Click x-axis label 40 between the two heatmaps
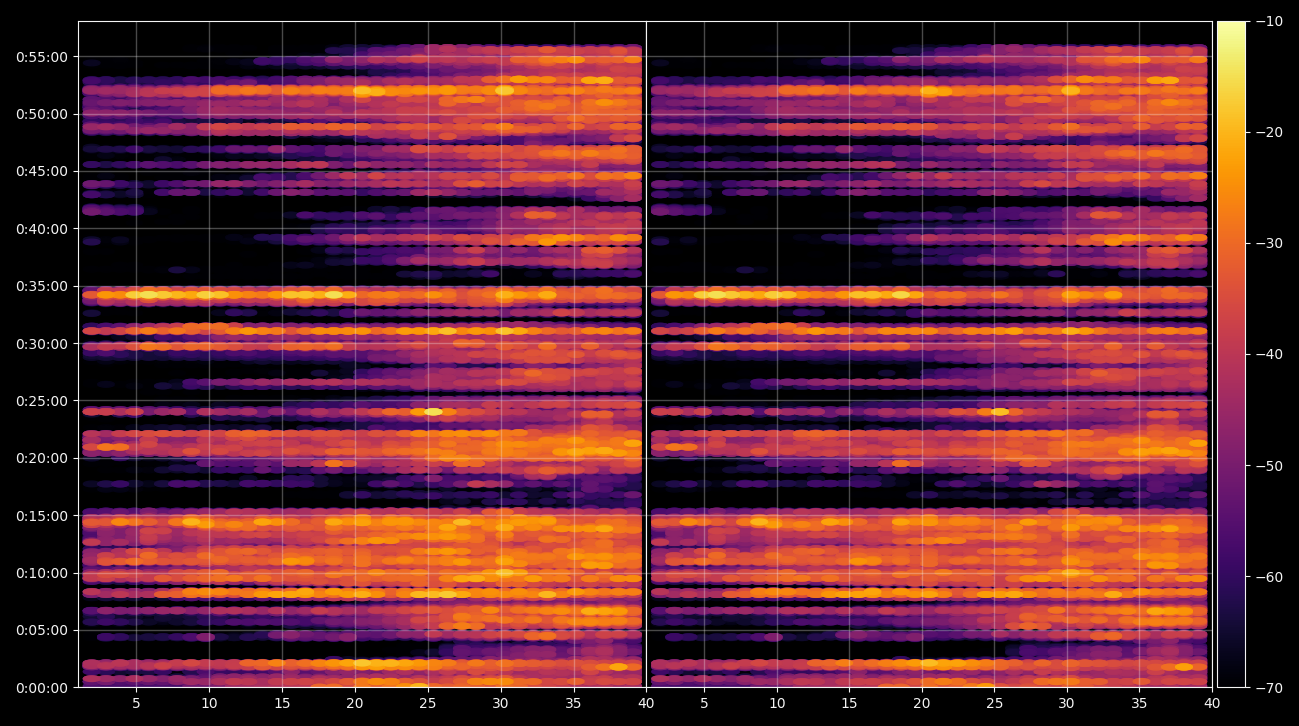Screen dimensions: 1299x726 (646, 704)
